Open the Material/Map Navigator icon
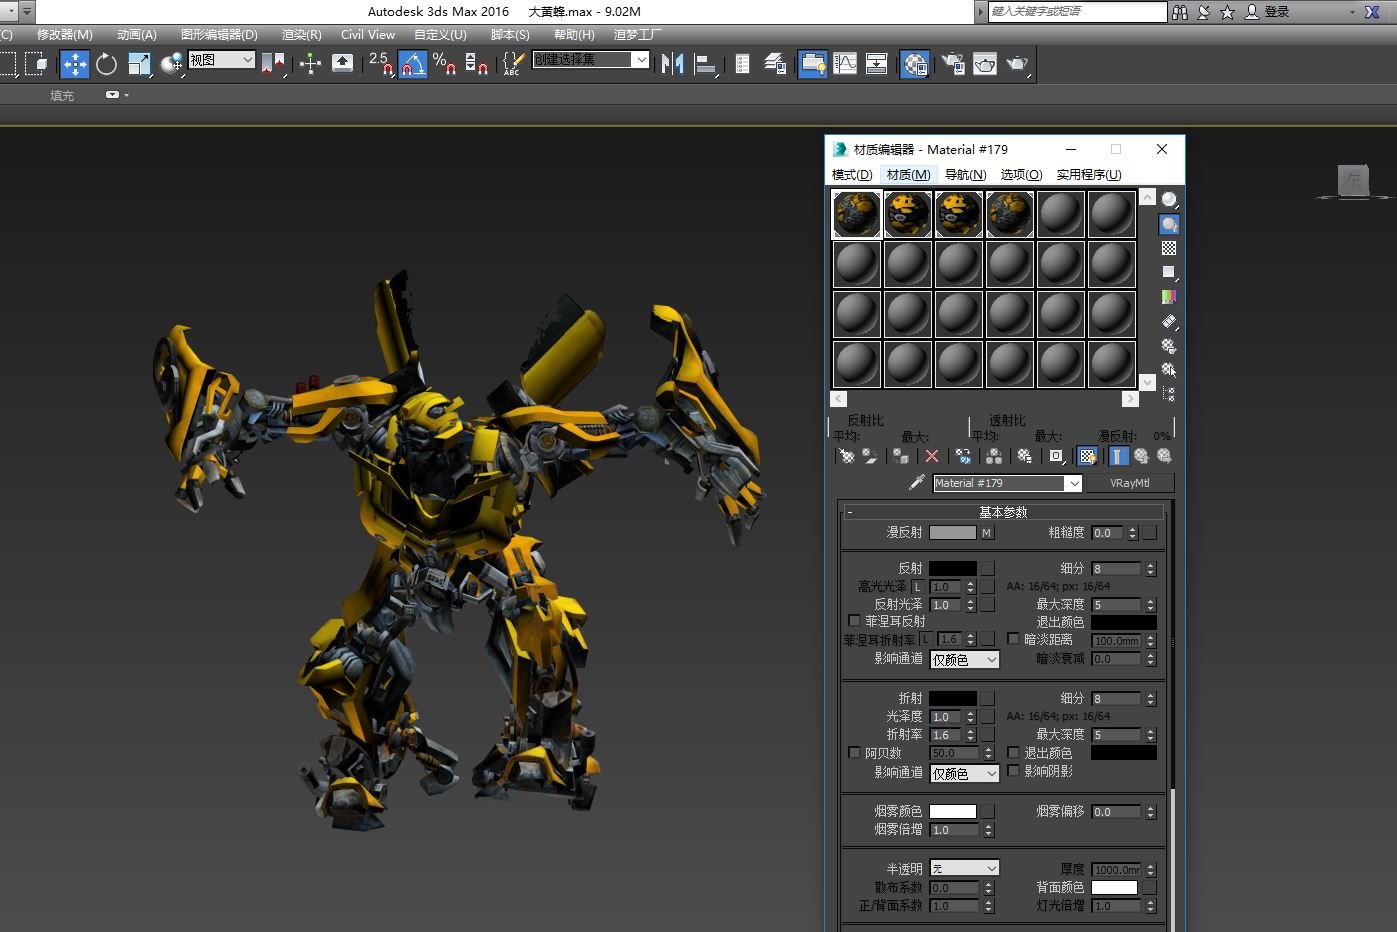The image size is (1397, 932). 1169,393
